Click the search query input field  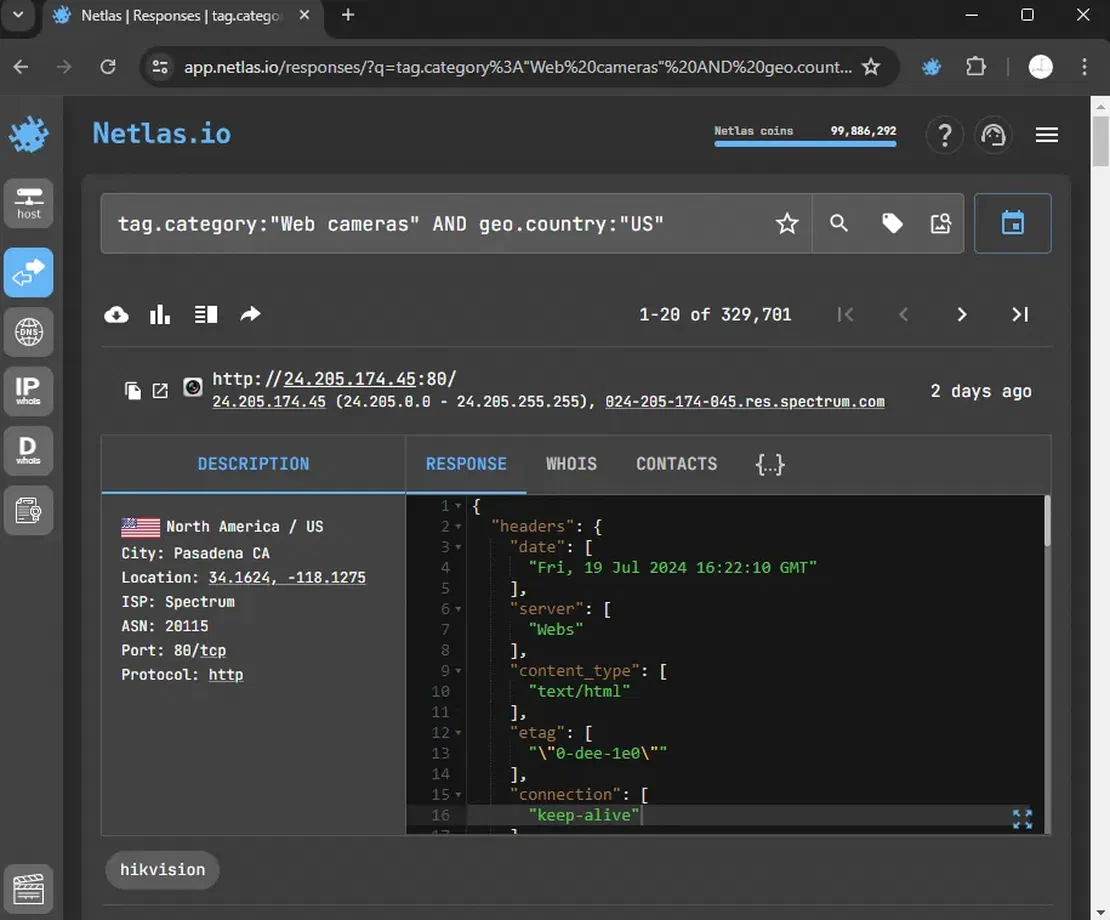pos(430,223)
